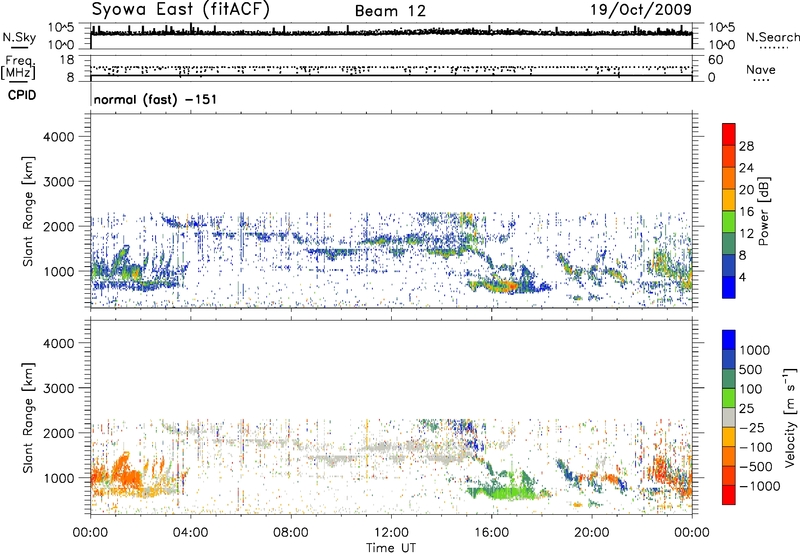The image size is (800, 554).
Task: Click the '4000' tick on the power panel
Action: click(58, 137)
